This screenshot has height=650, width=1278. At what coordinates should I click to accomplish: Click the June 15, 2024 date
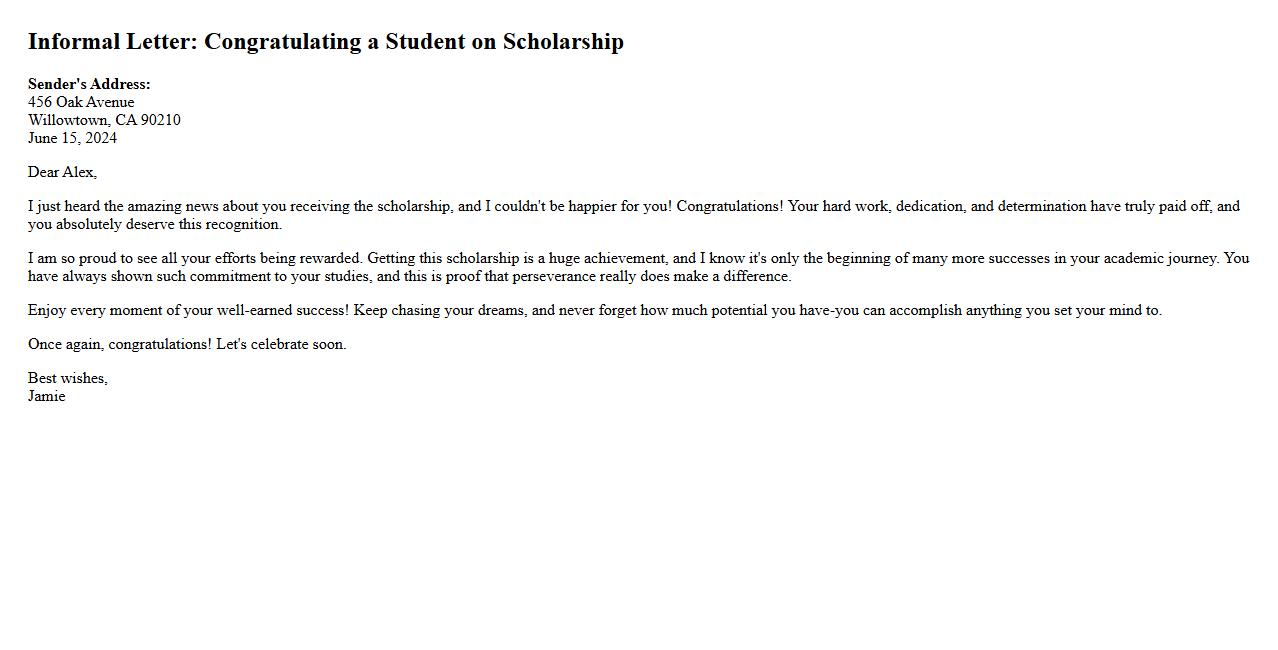[72, 138]
